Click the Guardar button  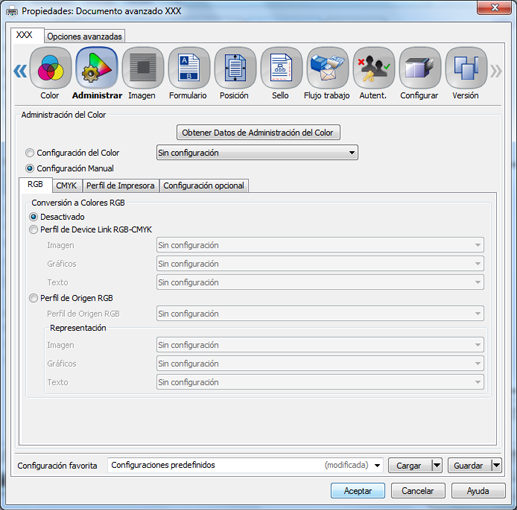[x=469, y=465]
